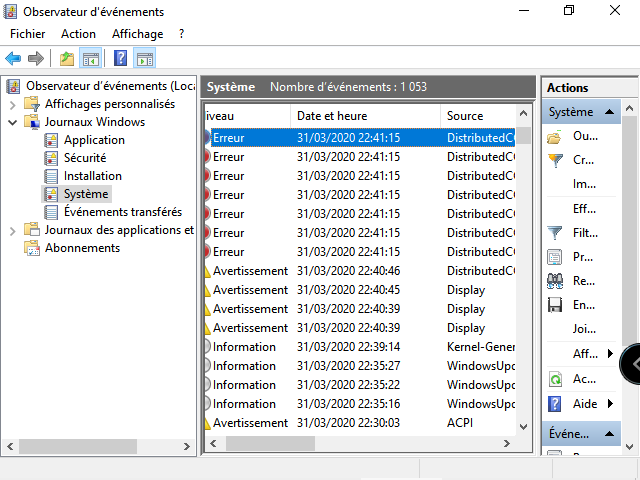Click the Installation log icon in tree
Viewport: 640px width, 480px height.
[51, 176]
